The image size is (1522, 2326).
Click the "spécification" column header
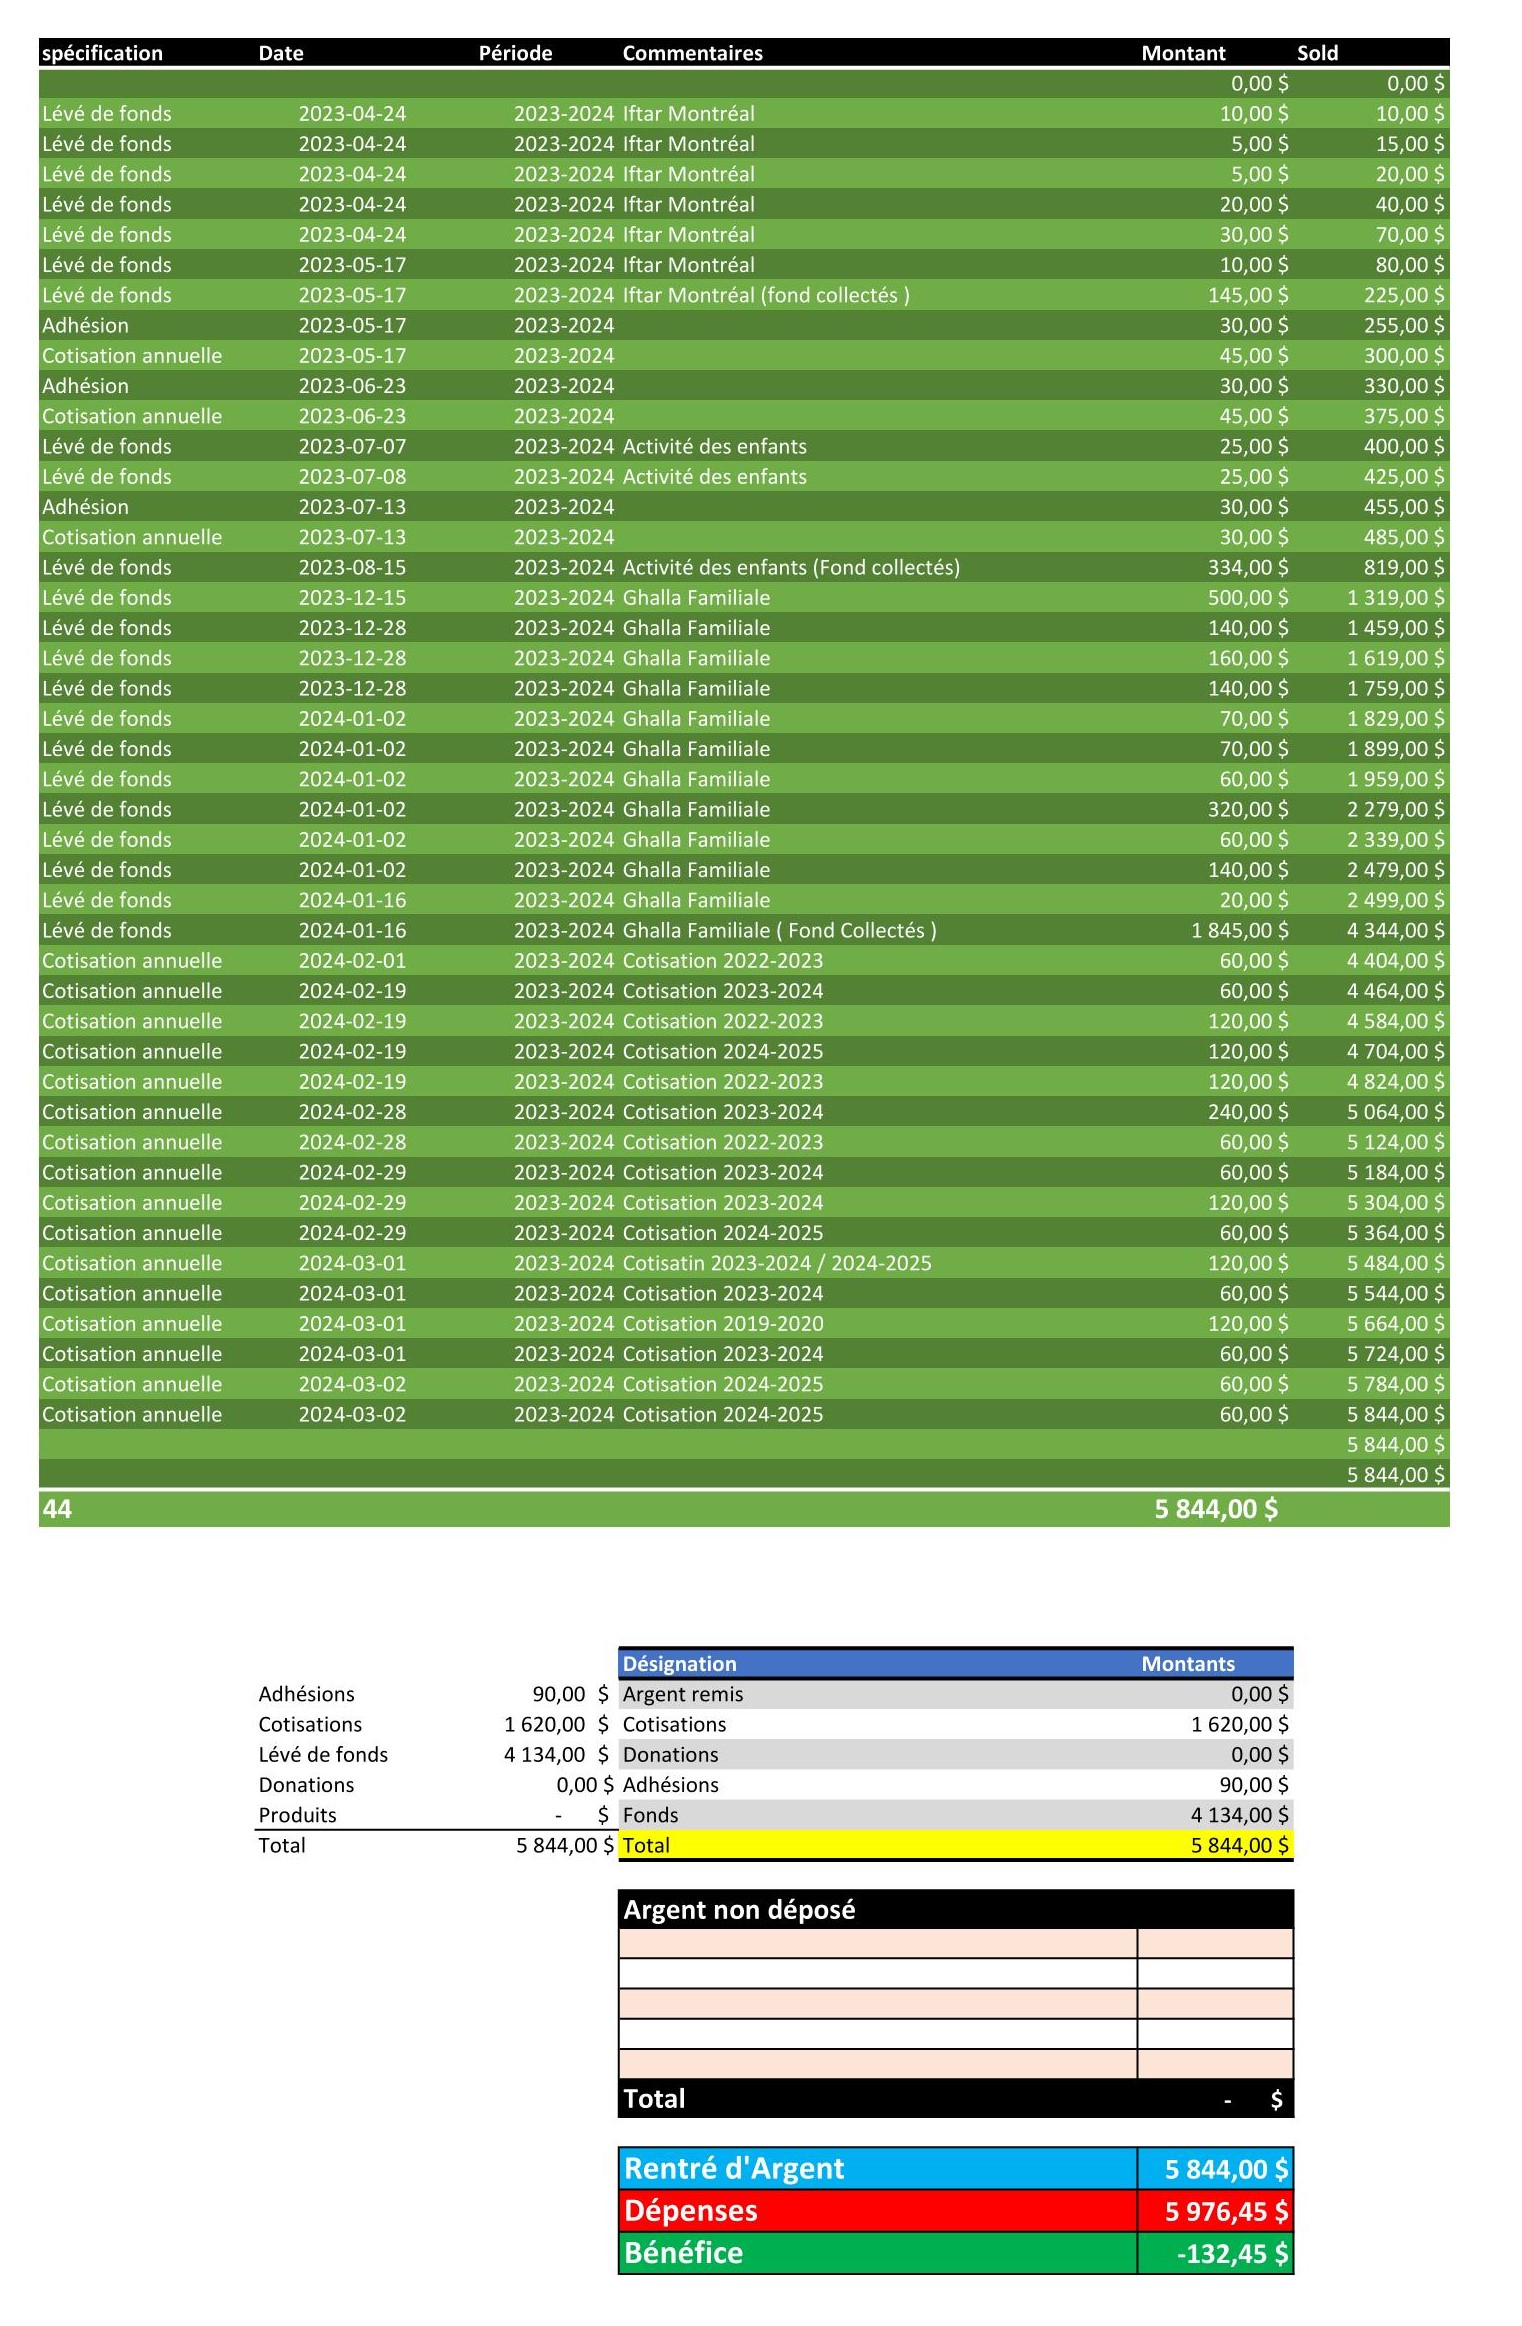click(x=102, y=53)
